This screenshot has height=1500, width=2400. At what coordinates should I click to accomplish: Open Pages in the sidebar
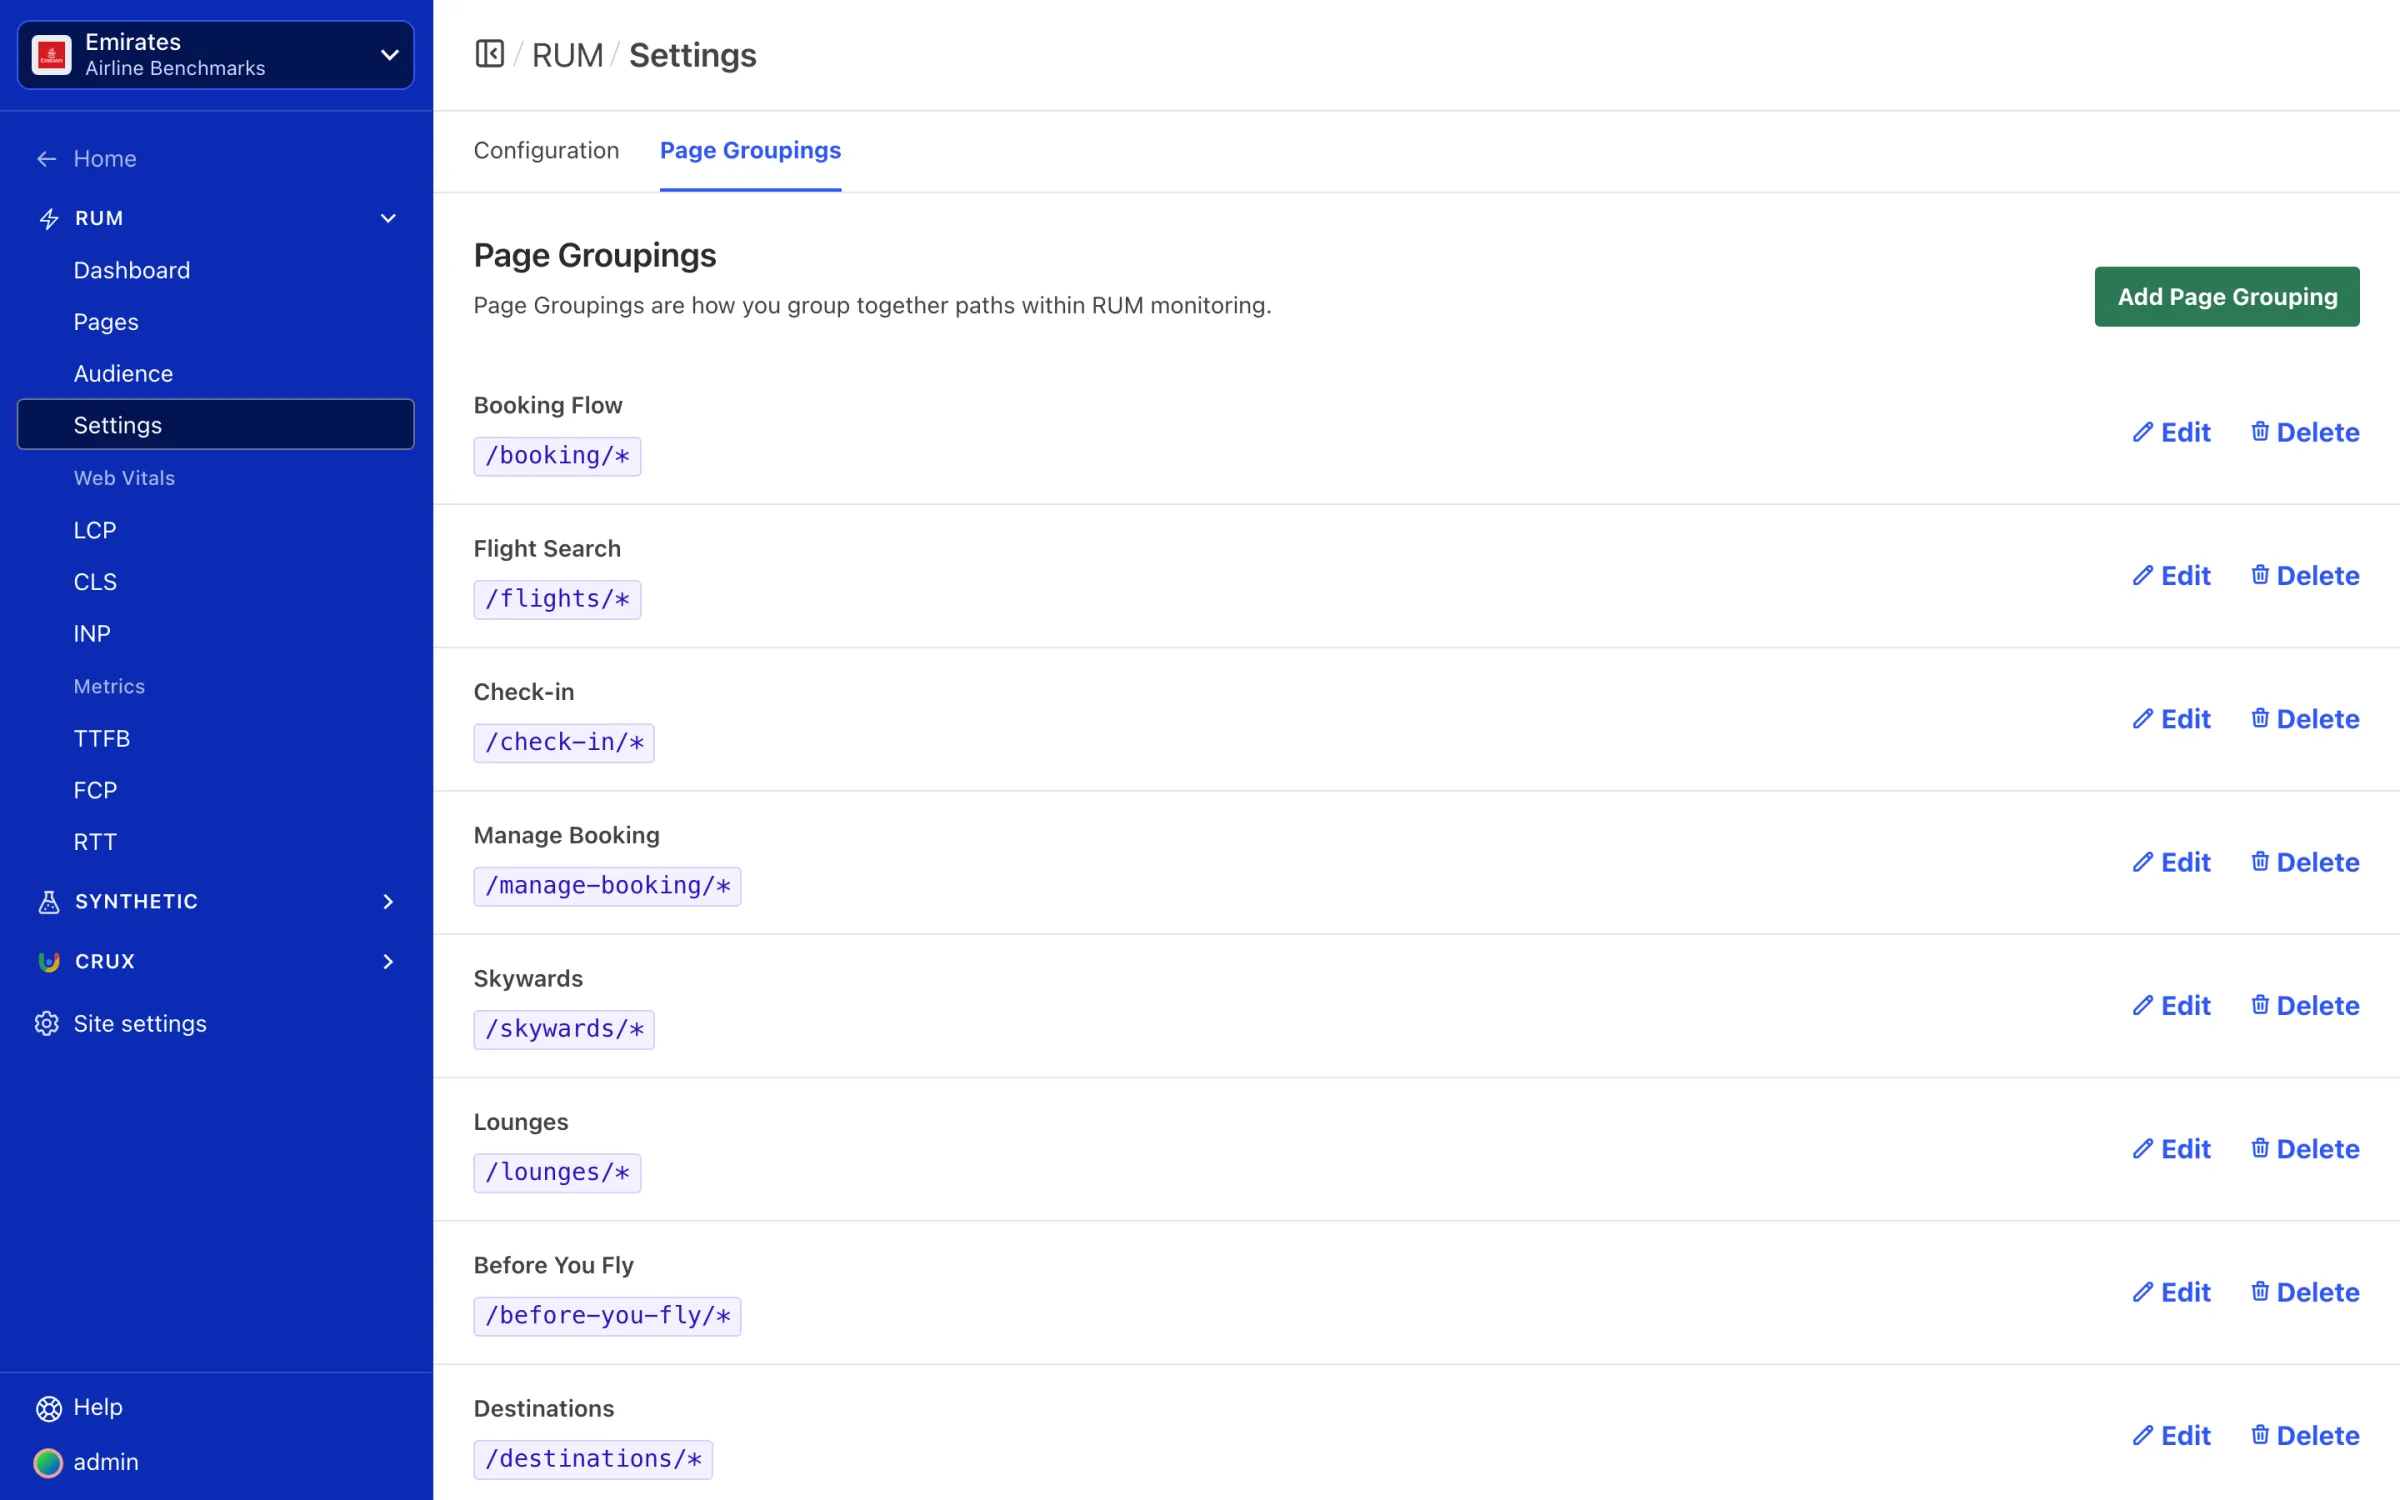(x=106, y=322)
